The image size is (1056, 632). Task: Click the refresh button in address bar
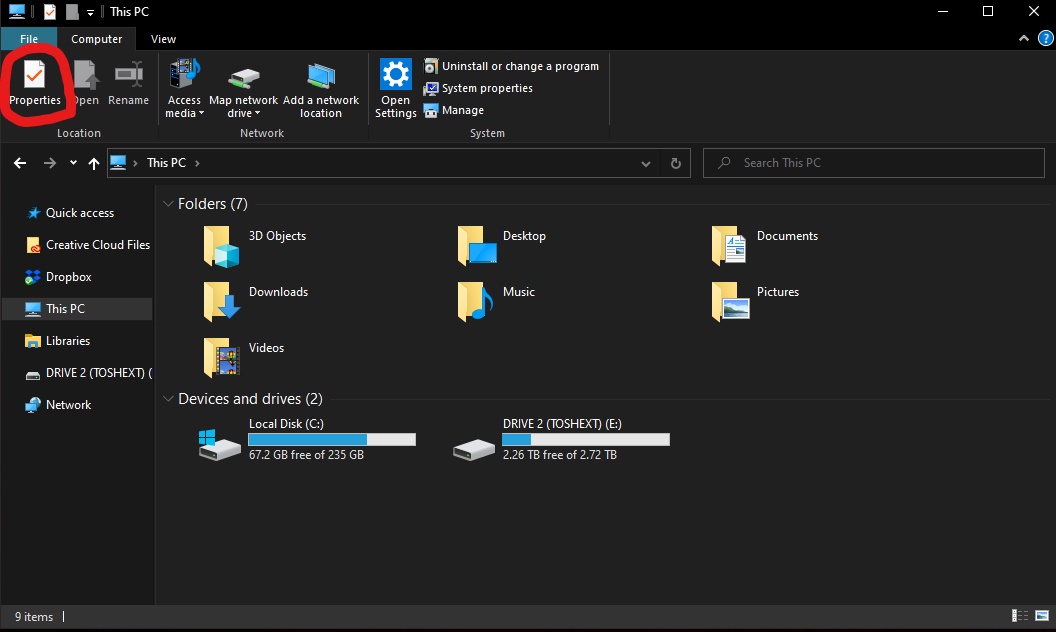[x=675, y=163]
